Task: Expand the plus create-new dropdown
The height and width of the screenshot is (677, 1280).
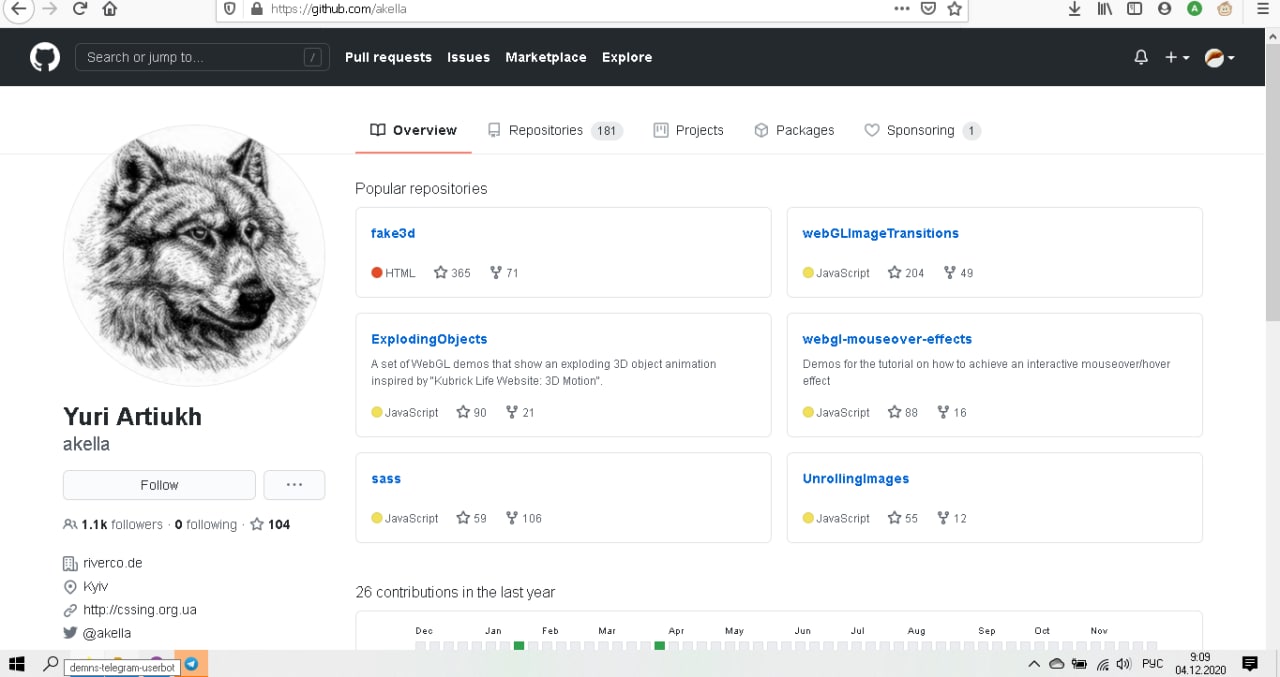Action: 1177,57
